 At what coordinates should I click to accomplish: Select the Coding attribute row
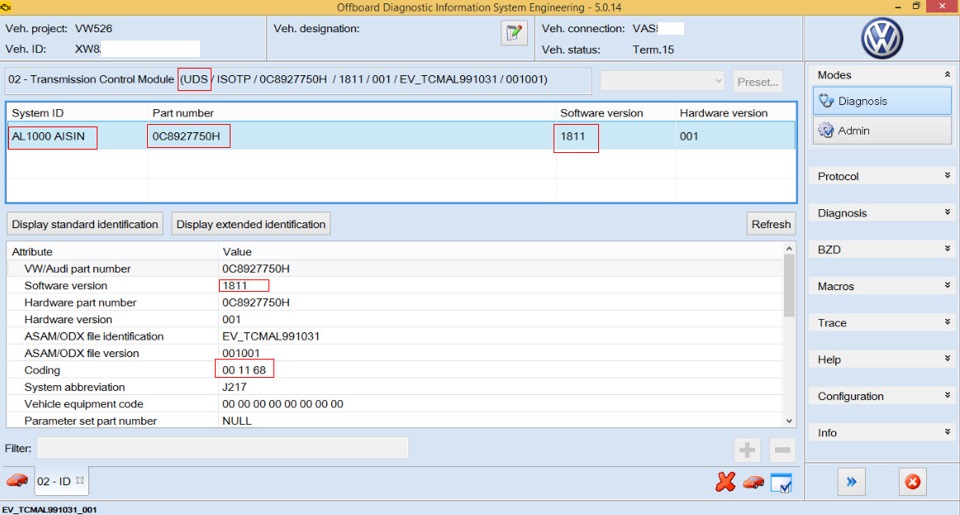(x=395, y=370)
